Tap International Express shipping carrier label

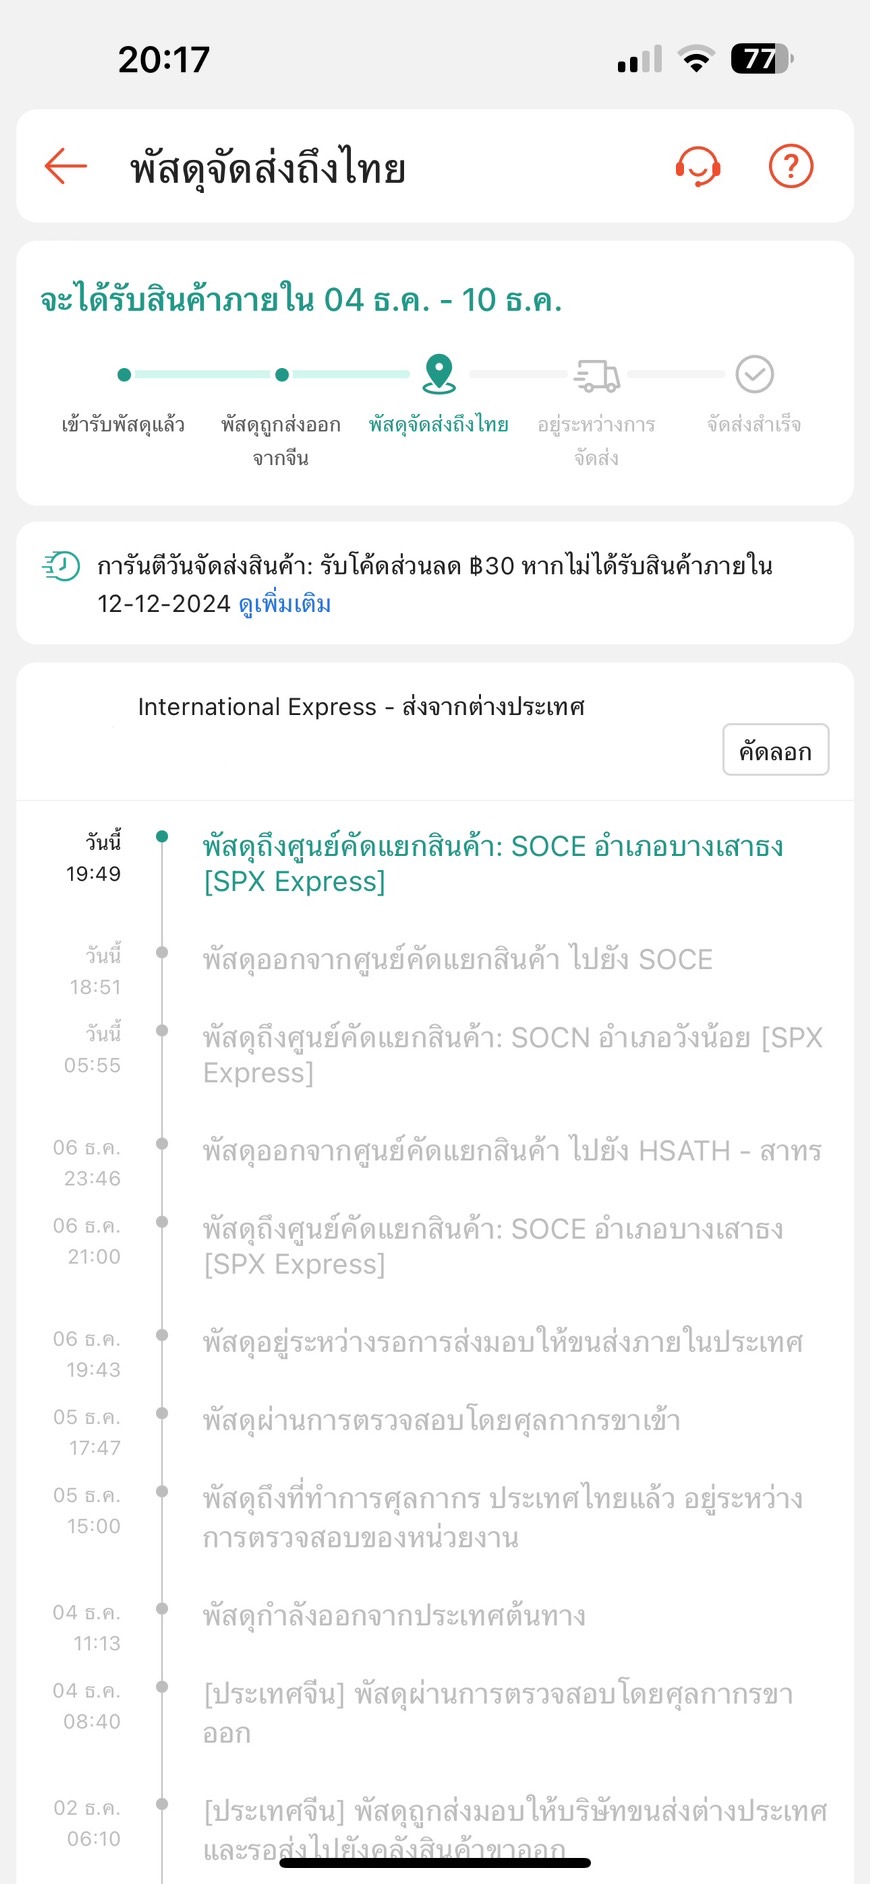tap(361, 707)
